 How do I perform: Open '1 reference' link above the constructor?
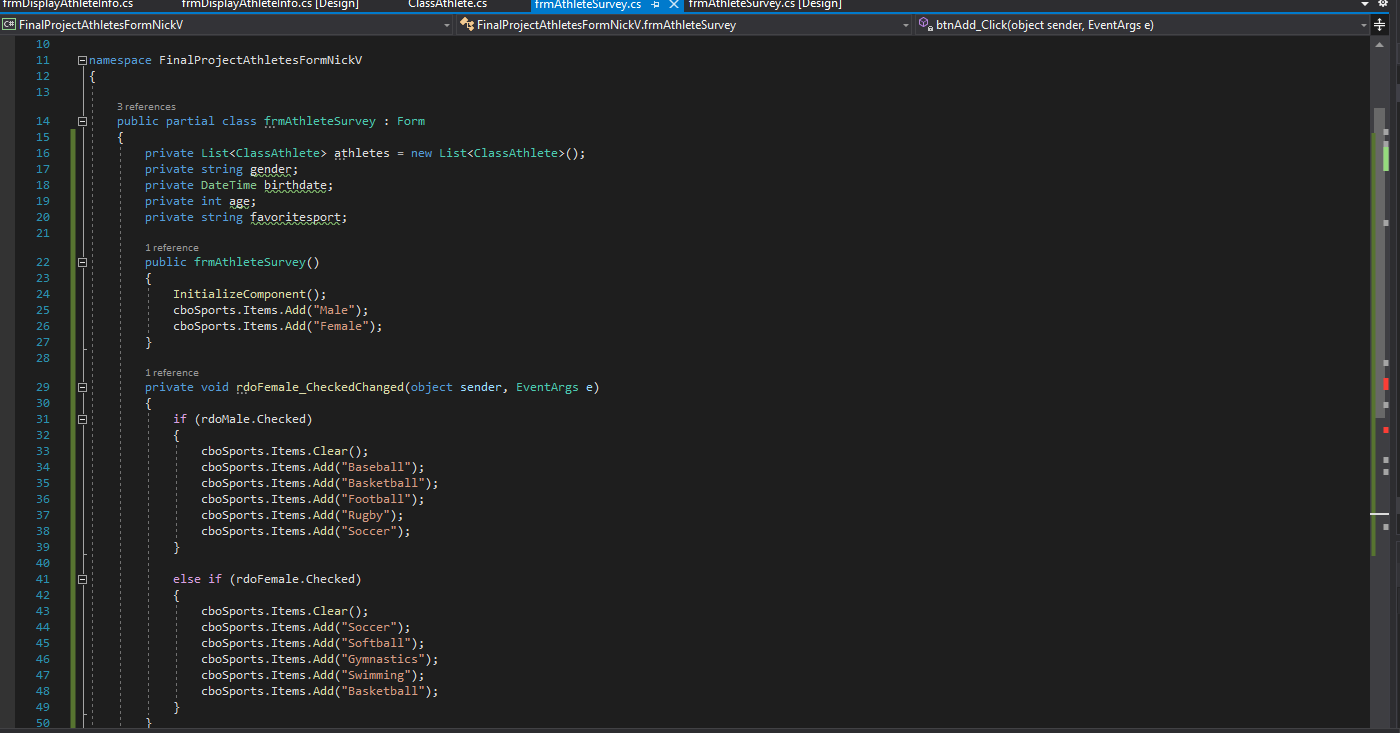[x=171, y=248]
